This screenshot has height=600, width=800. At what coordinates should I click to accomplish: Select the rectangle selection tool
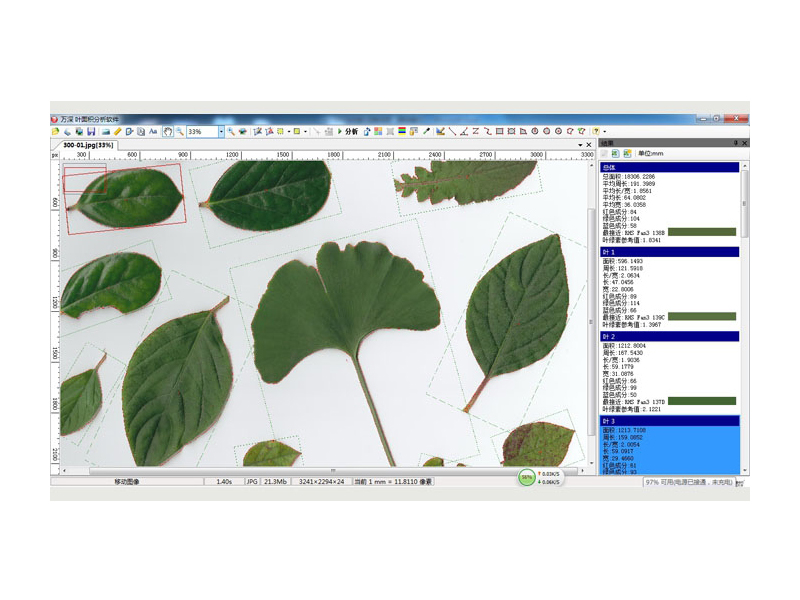pyautogui.click(x=499, y=131)
